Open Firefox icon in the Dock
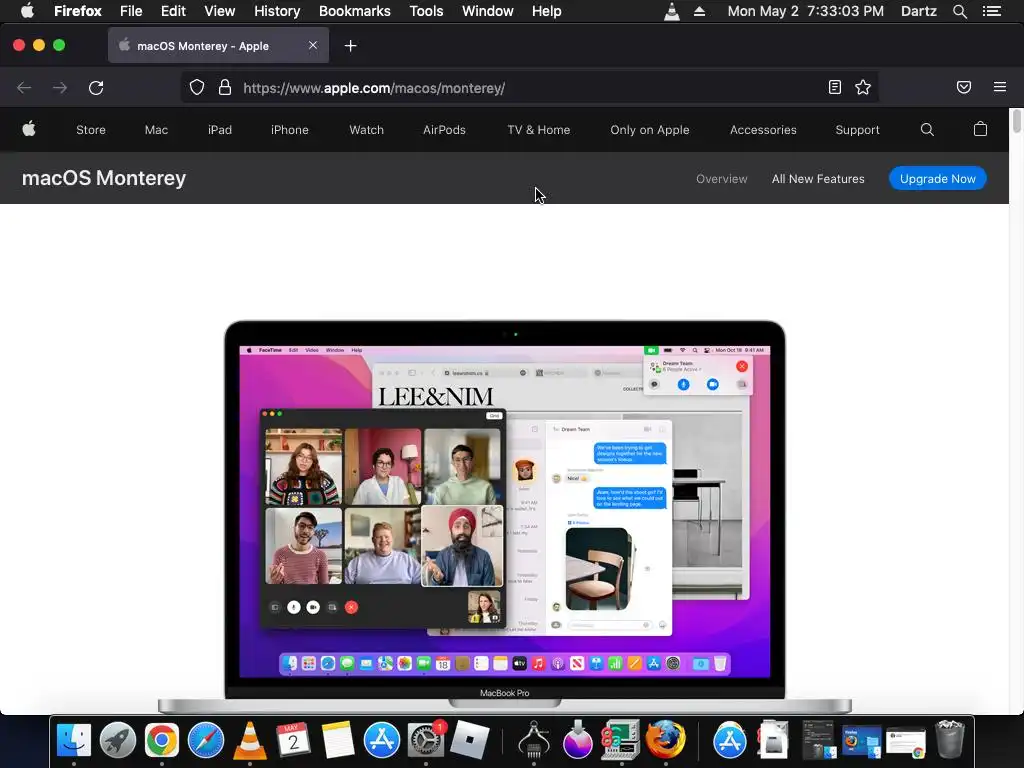The image size is (1024, 768). click(665, 740)
